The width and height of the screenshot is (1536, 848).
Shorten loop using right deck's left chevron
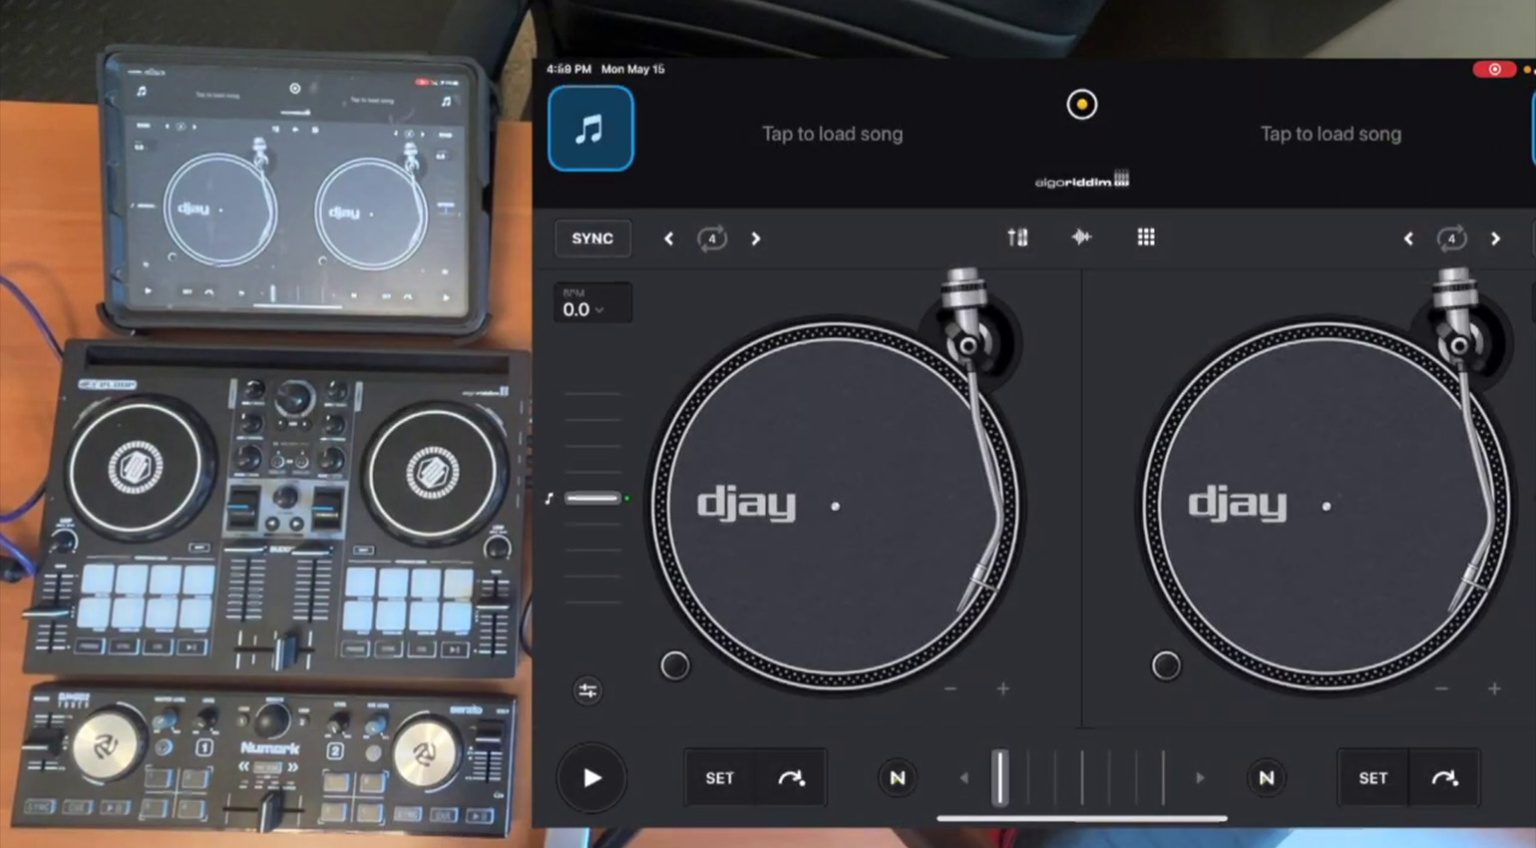1407,239
